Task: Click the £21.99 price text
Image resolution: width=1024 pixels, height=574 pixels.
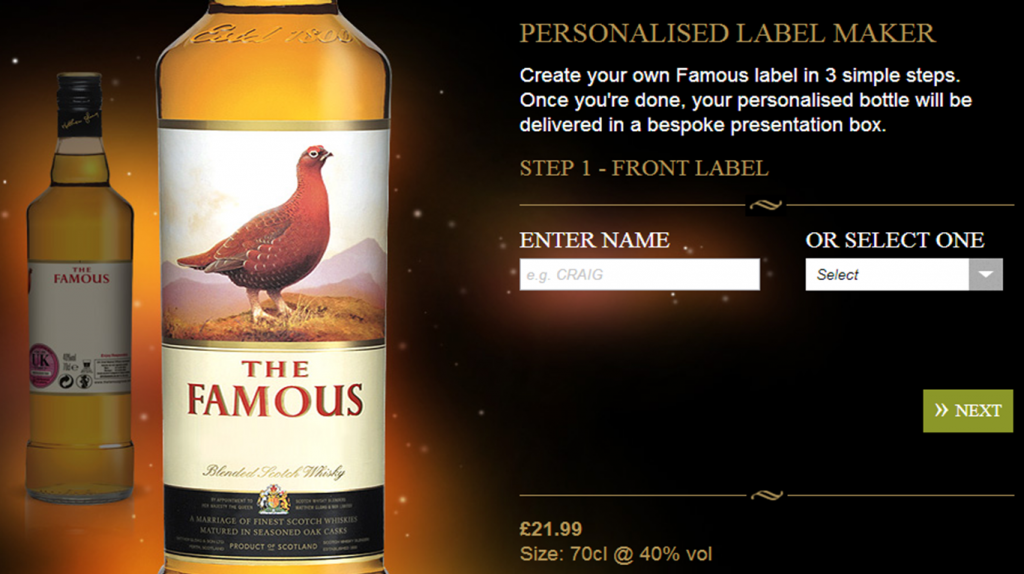Action: tap(551, 528)
